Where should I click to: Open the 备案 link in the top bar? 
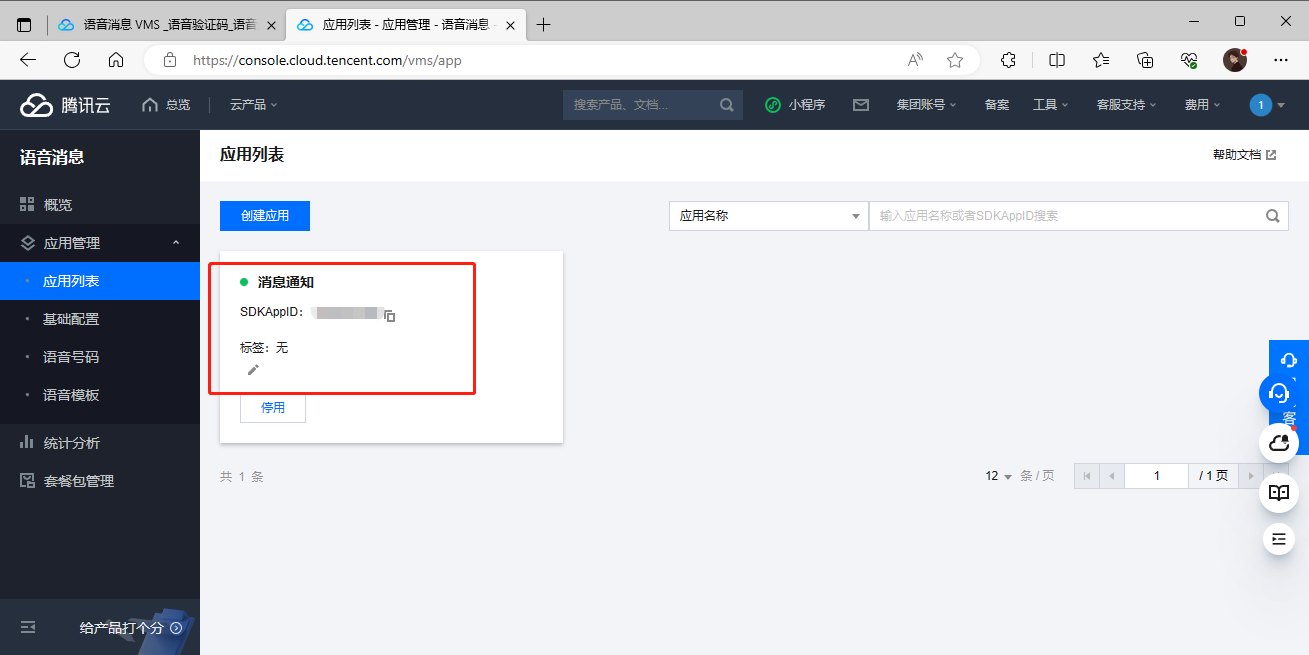click(x=996, y=104)
